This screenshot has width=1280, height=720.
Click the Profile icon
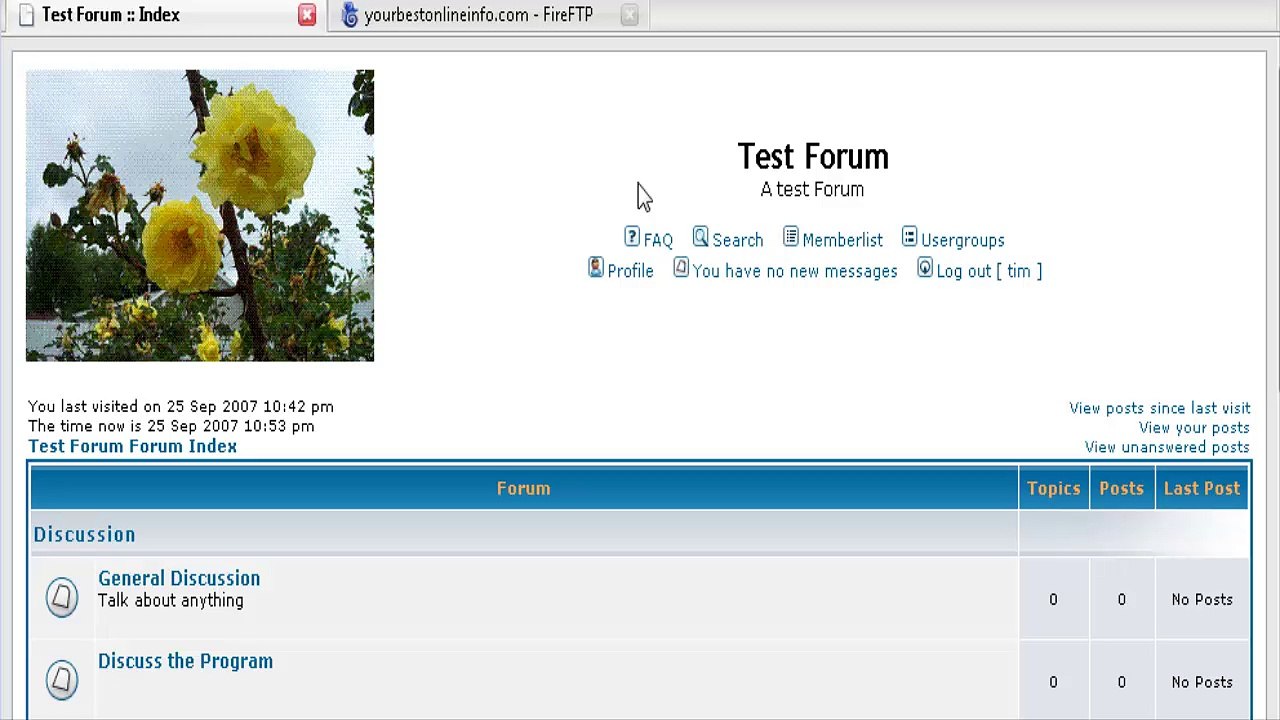coord(596,268)
